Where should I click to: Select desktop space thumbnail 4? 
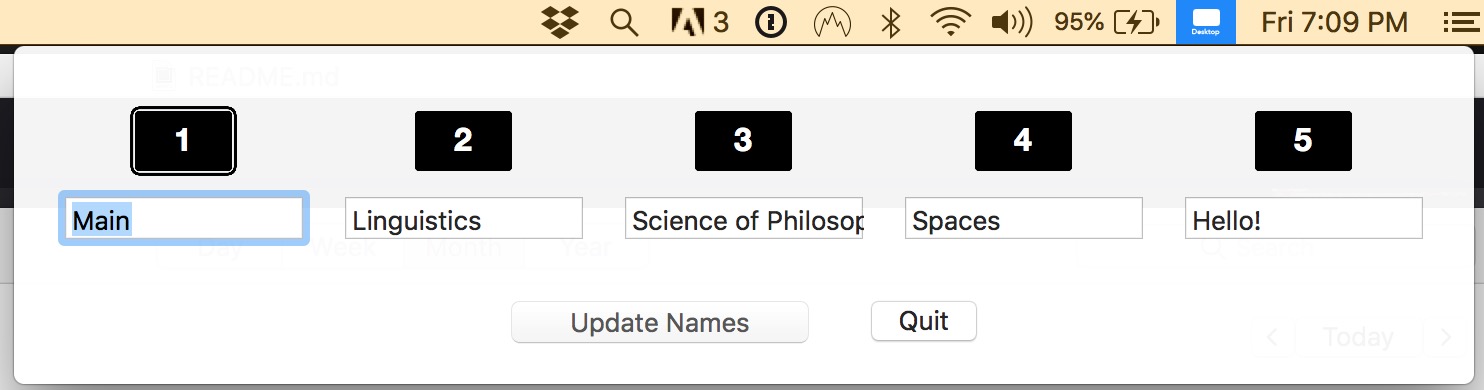tap(1023, 141)
